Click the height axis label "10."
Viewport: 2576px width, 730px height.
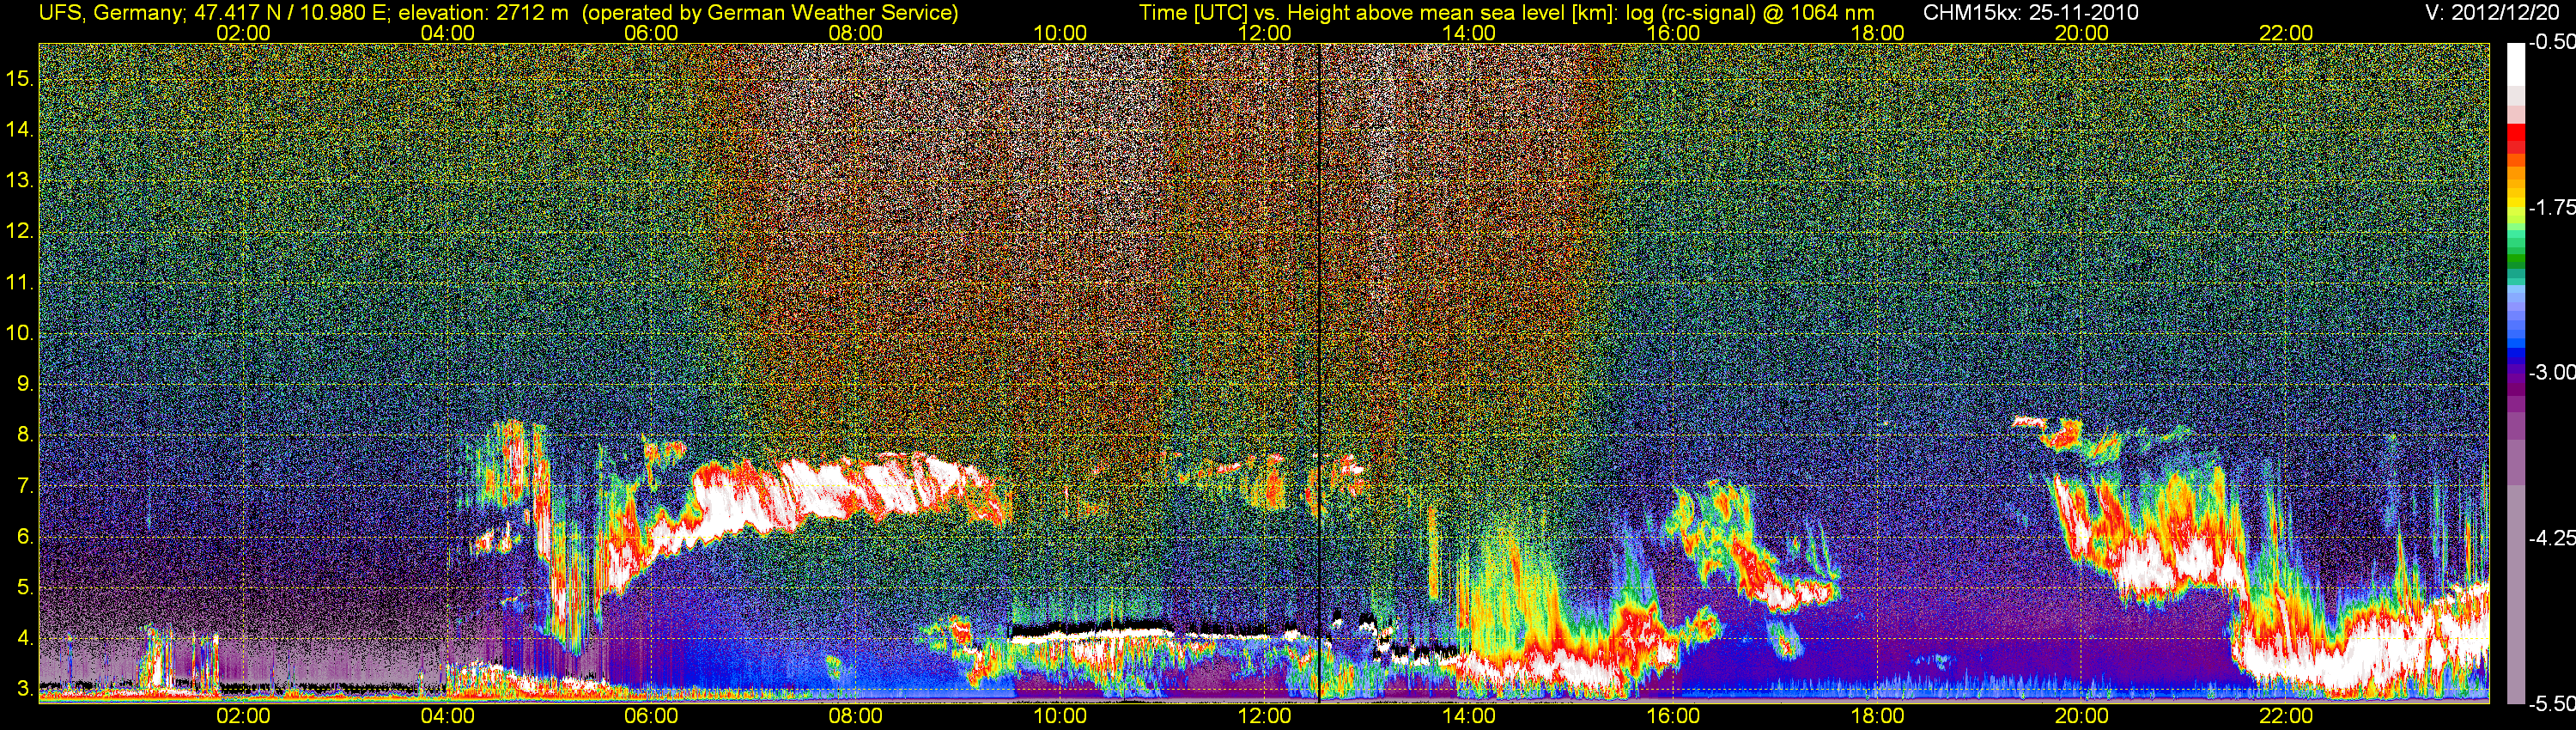pos(20,333)
